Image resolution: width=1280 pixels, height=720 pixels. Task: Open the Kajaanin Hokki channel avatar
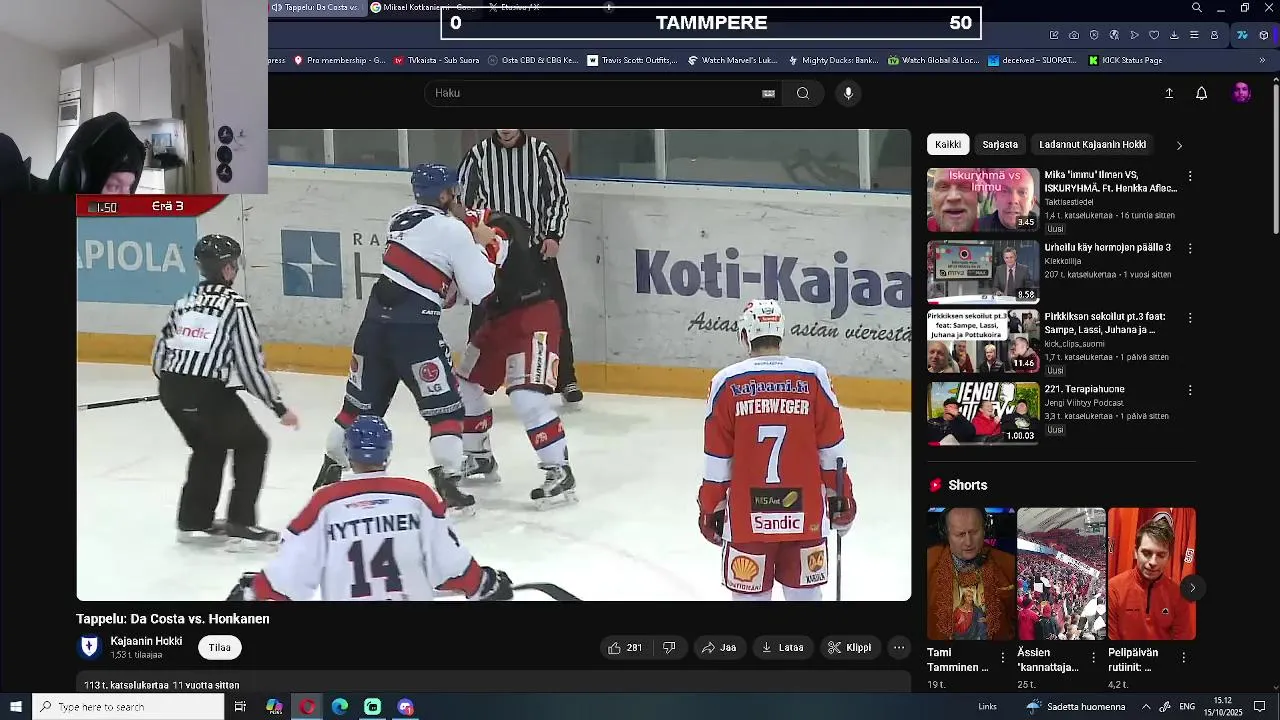tap(89, 647)
